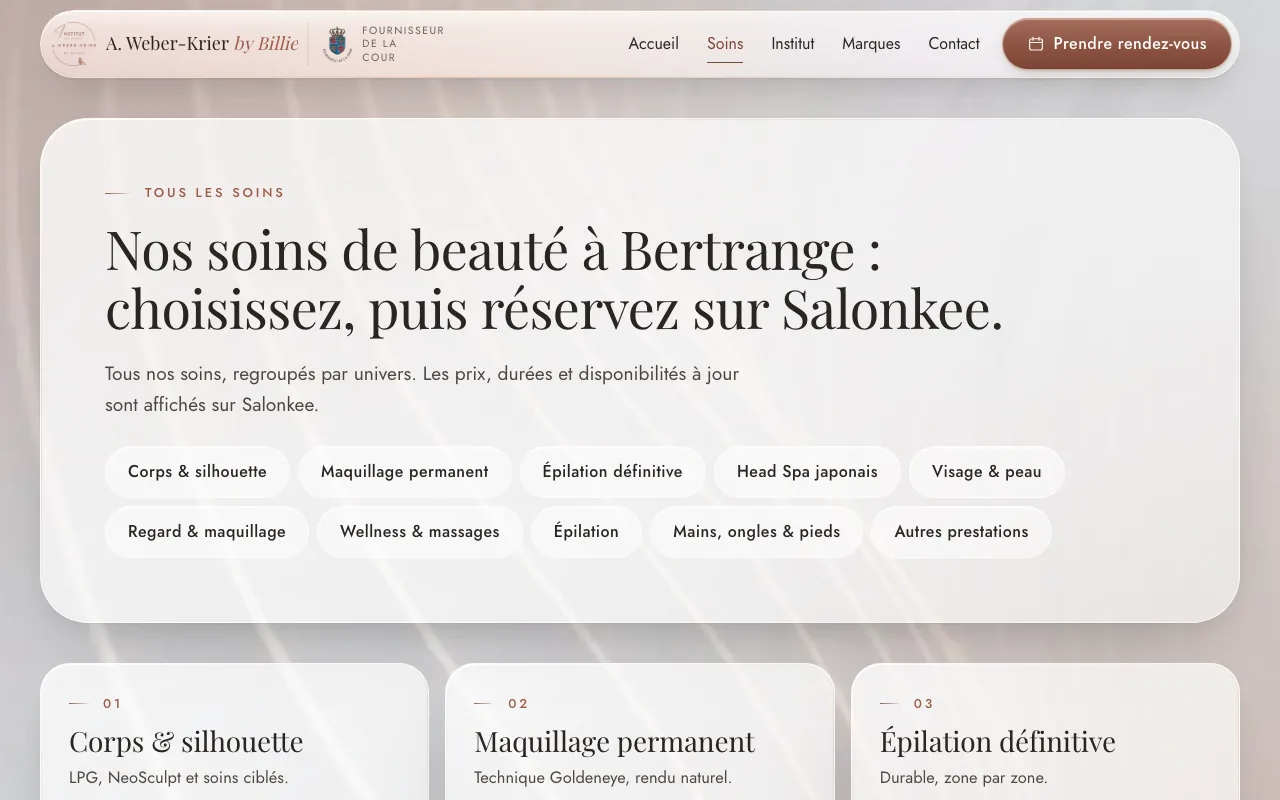Choose the Maquillage permanent category chip

click(405, 472)
